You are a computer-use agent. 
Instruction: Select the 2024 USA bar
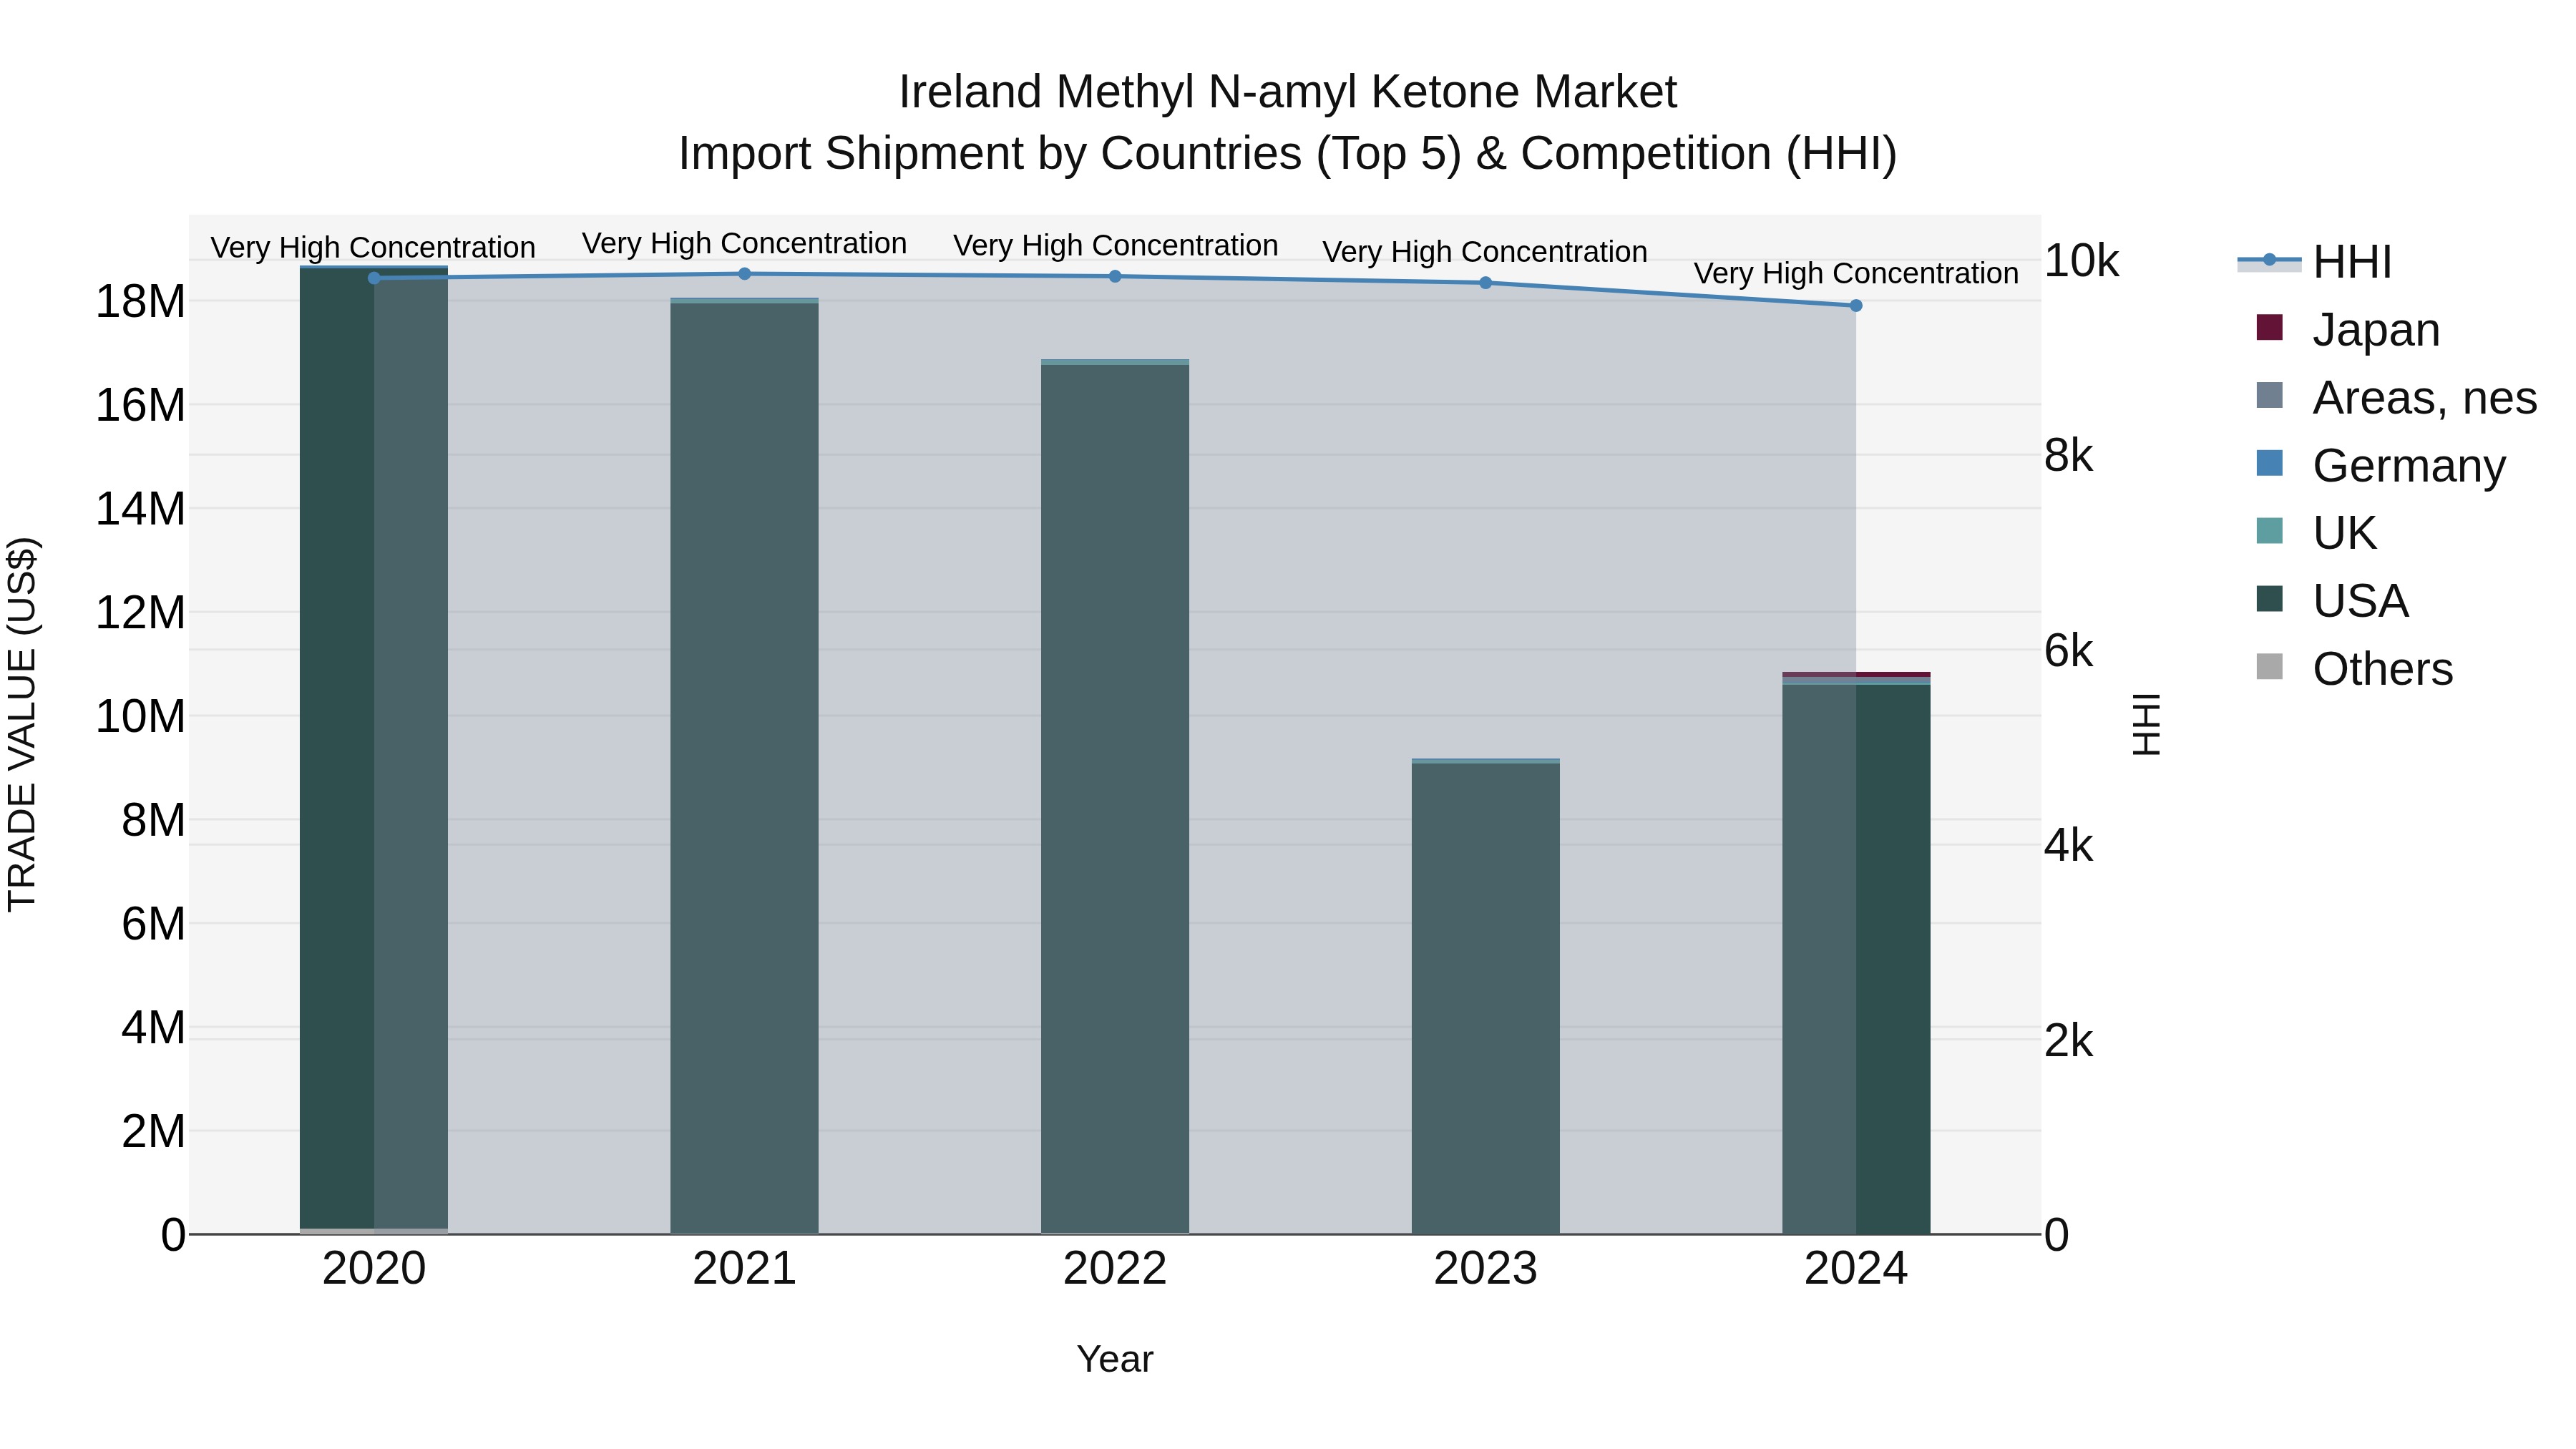(x=1856, y=959)
